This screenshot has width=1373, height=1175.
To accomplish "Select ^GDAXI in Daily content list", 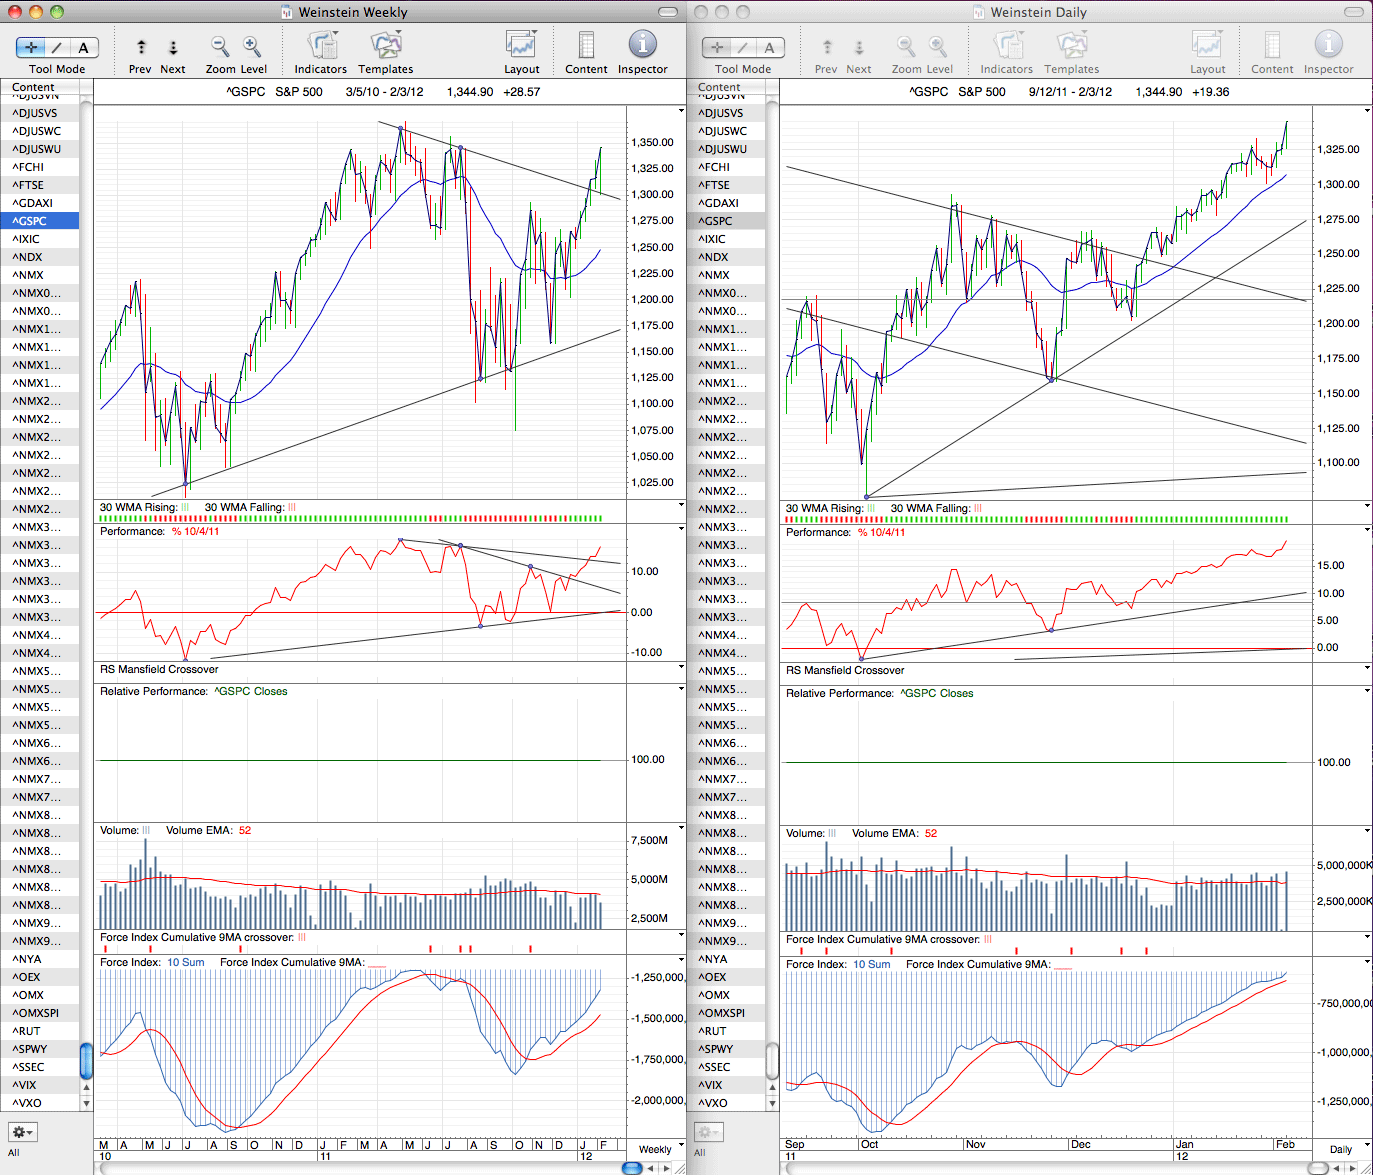I will click(x=726, y=203).
